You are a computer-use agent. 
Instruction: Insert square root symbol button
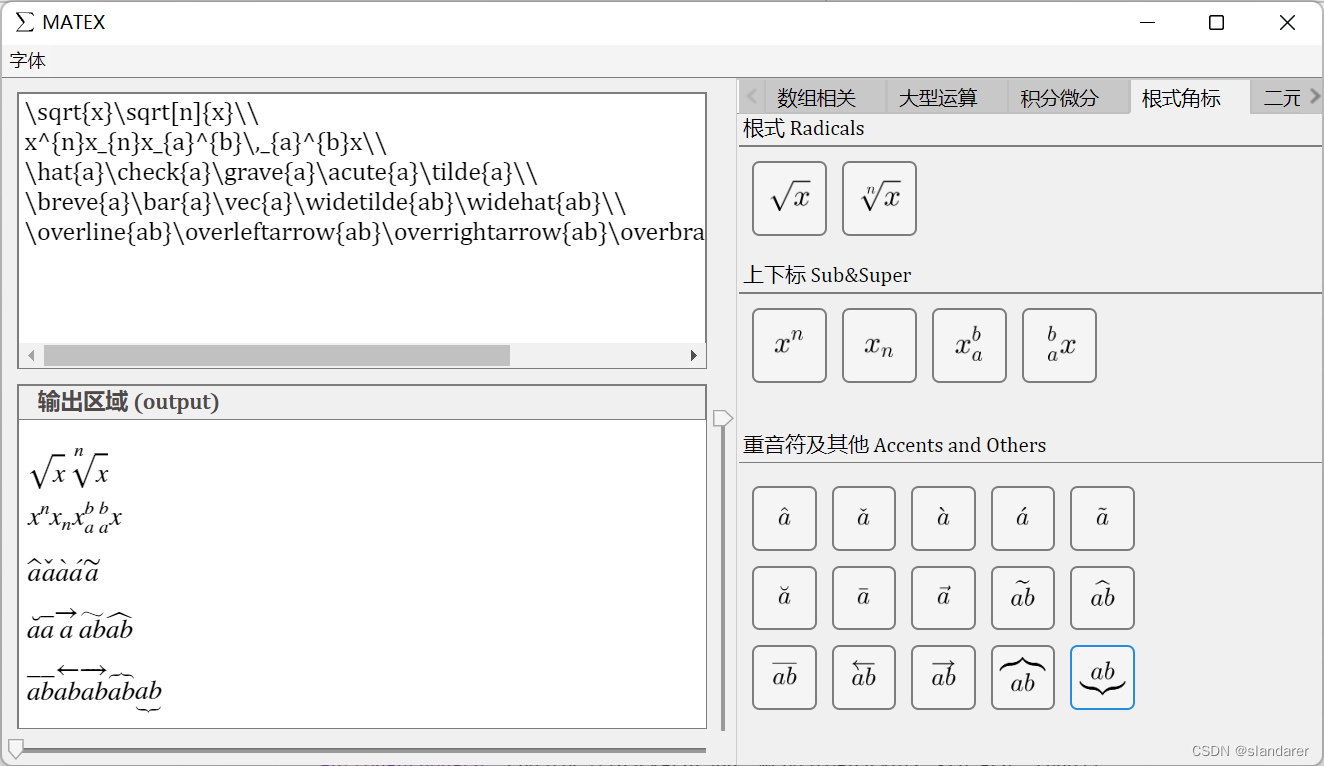pos(789,199)
